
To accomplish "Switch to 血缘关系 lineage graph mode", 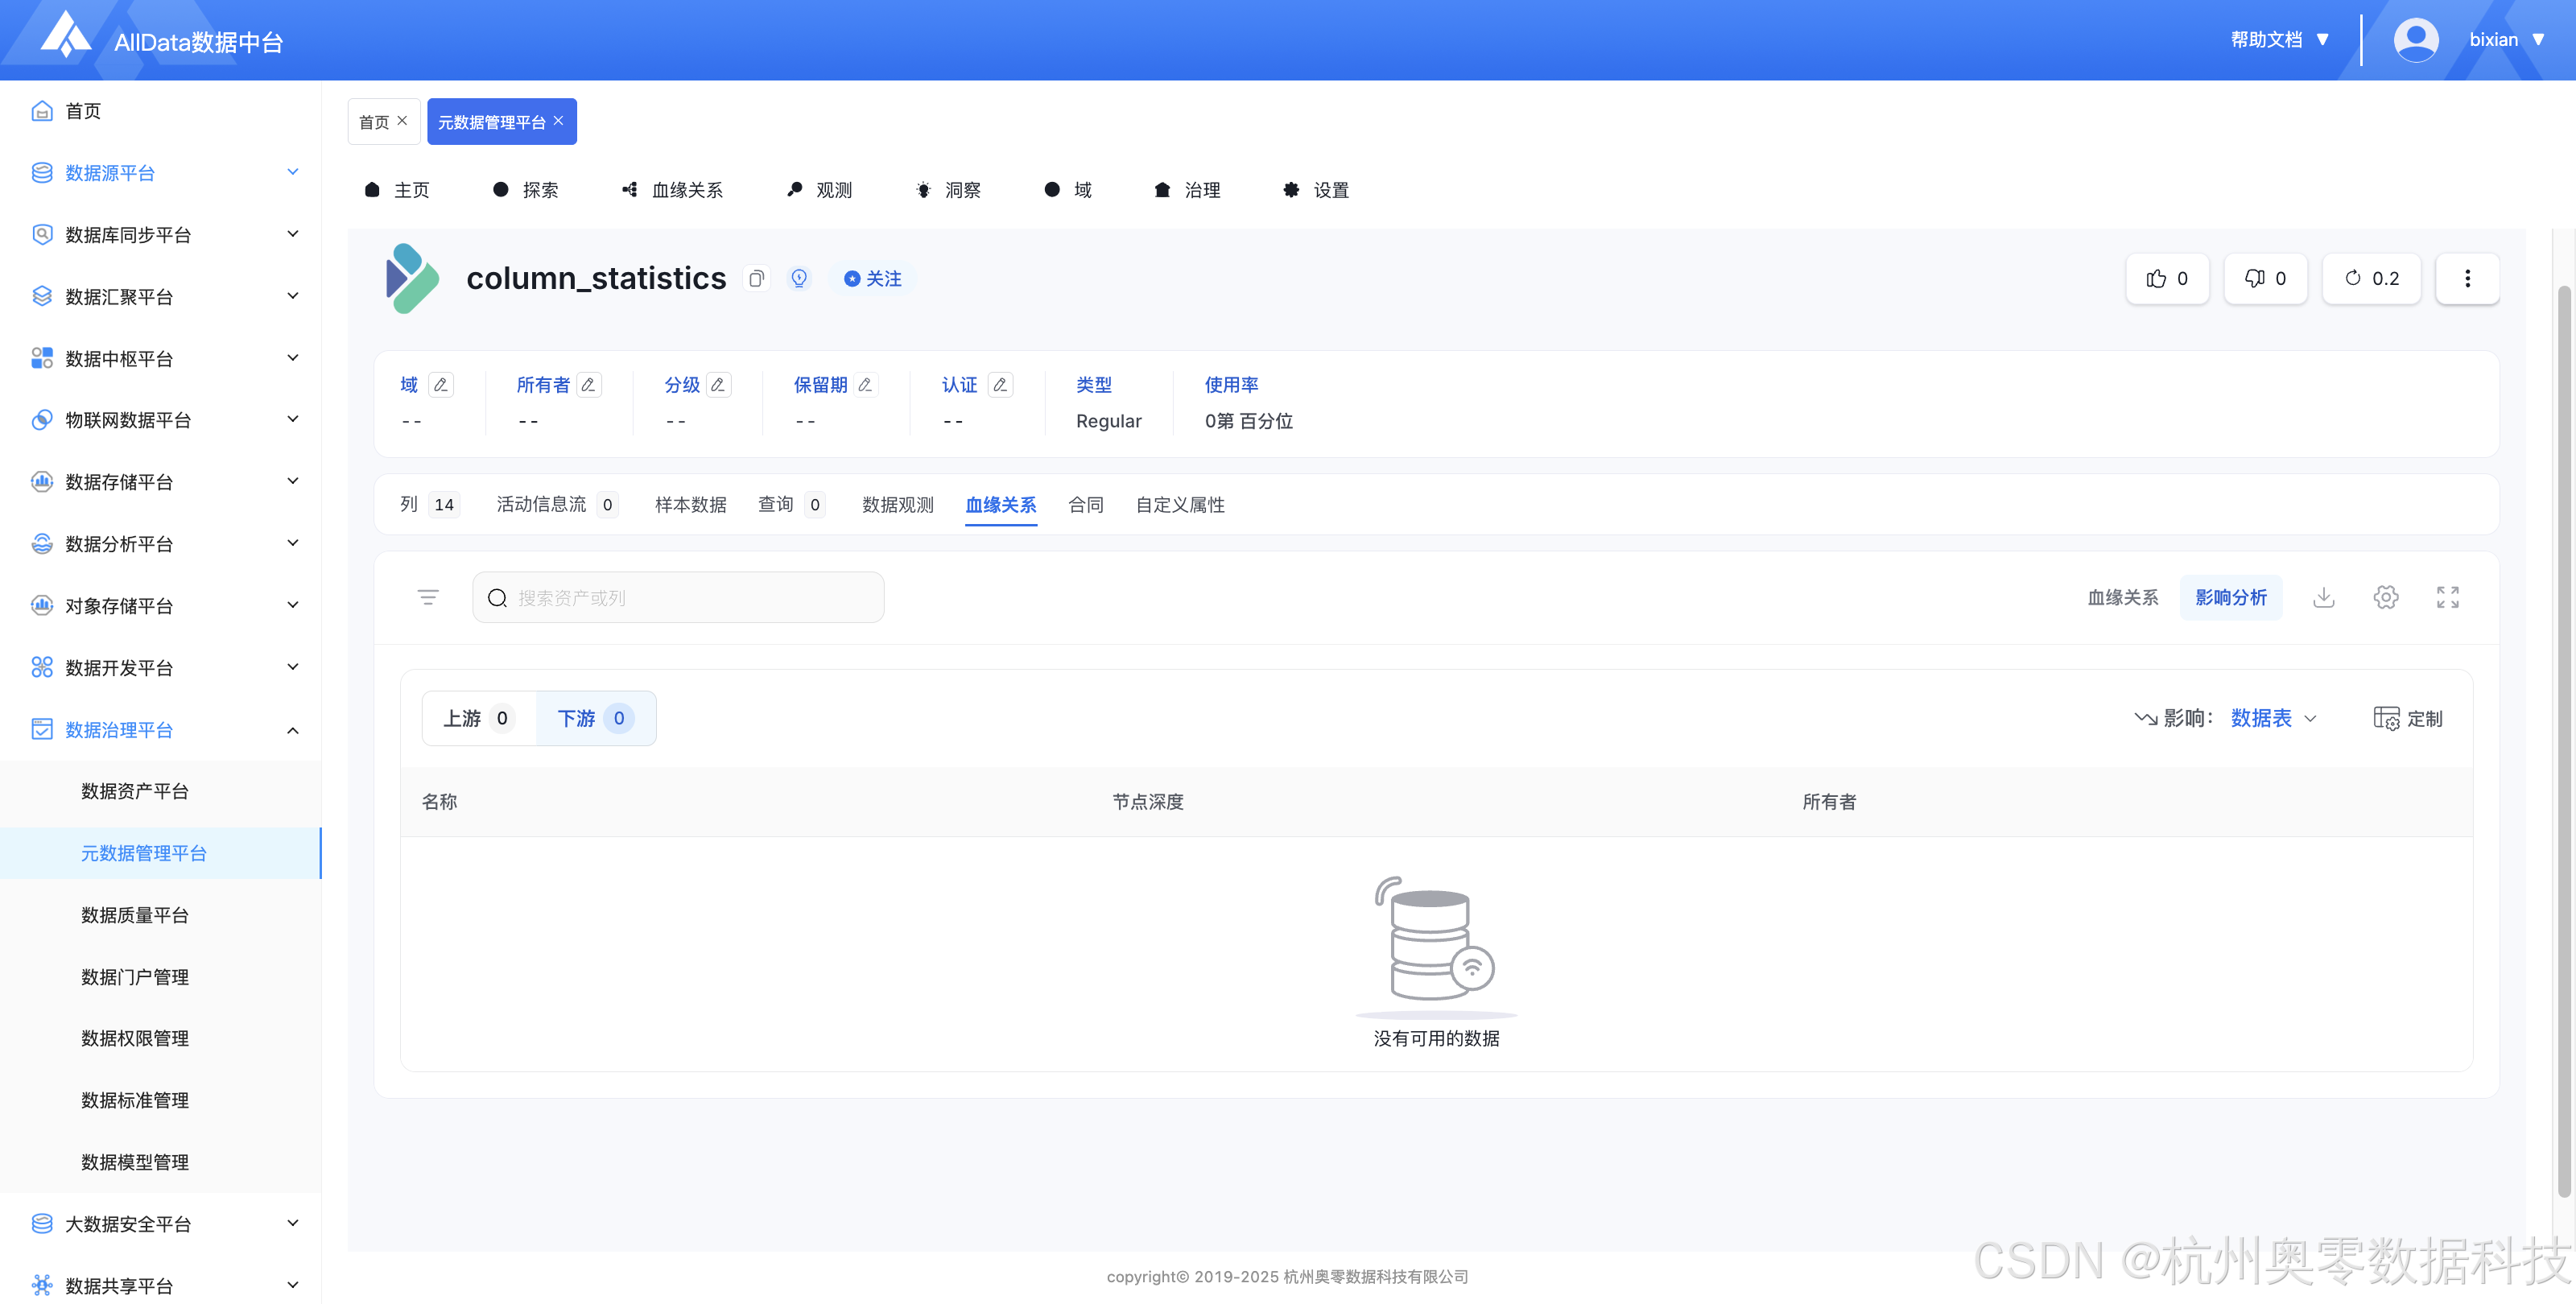I will click(x=2122, y=597).
